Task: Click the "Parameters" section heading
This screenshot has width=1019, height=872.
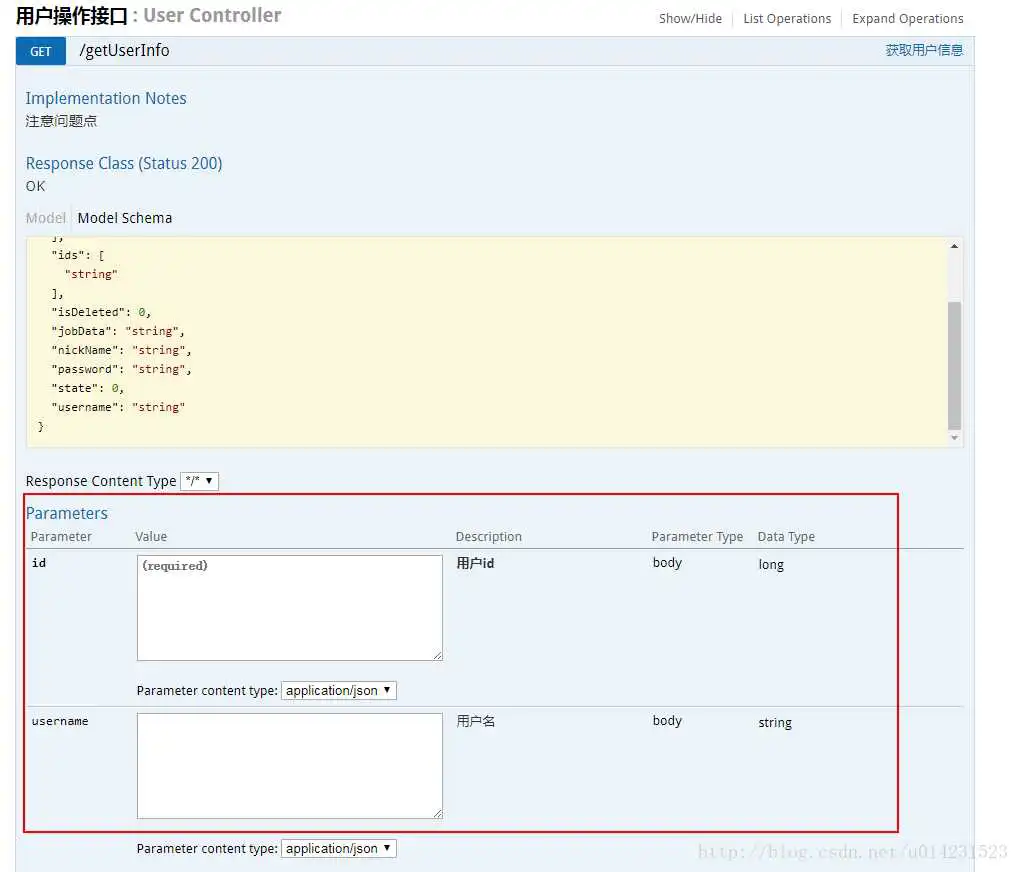Action: 66,513
